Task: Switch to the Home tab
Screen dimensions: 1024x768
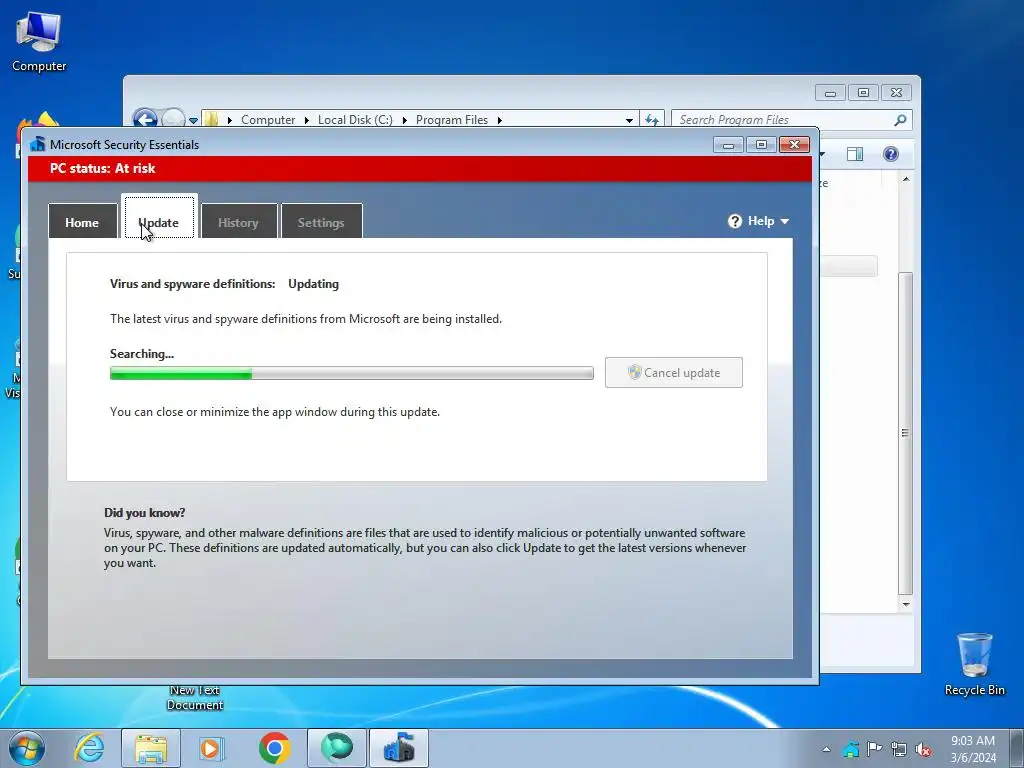Action: coord(82,222)
